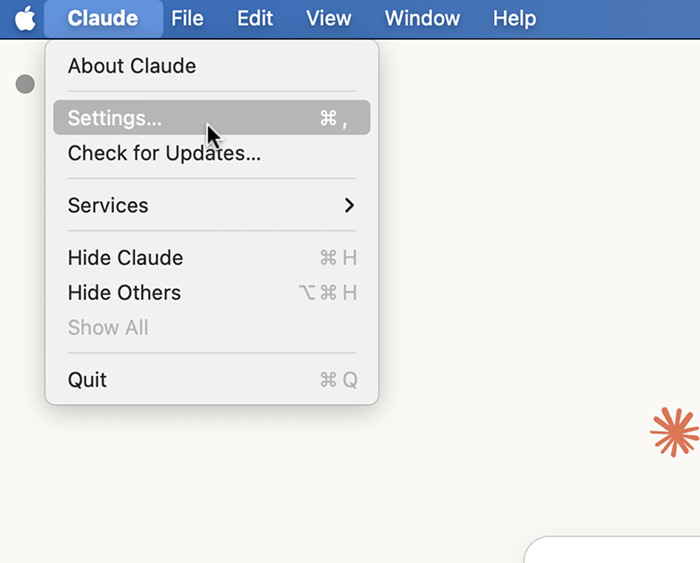Screen dimensions: 700x563
Task: Open the Help menu
Action: pyautogui.click(x=514, y=19)
